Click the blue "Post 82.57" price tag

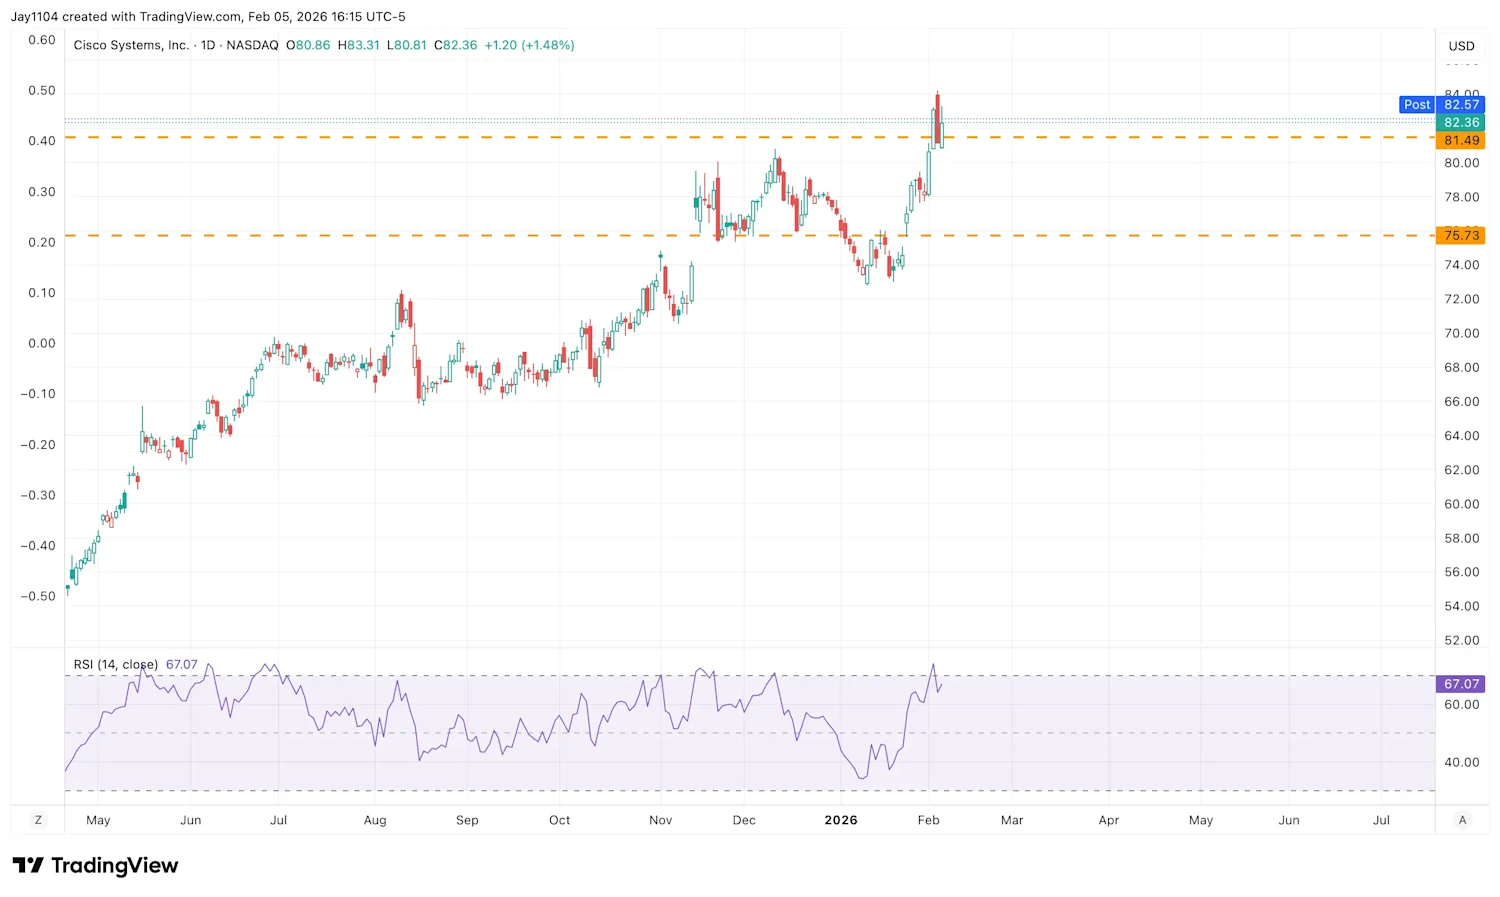point(1442,105)
